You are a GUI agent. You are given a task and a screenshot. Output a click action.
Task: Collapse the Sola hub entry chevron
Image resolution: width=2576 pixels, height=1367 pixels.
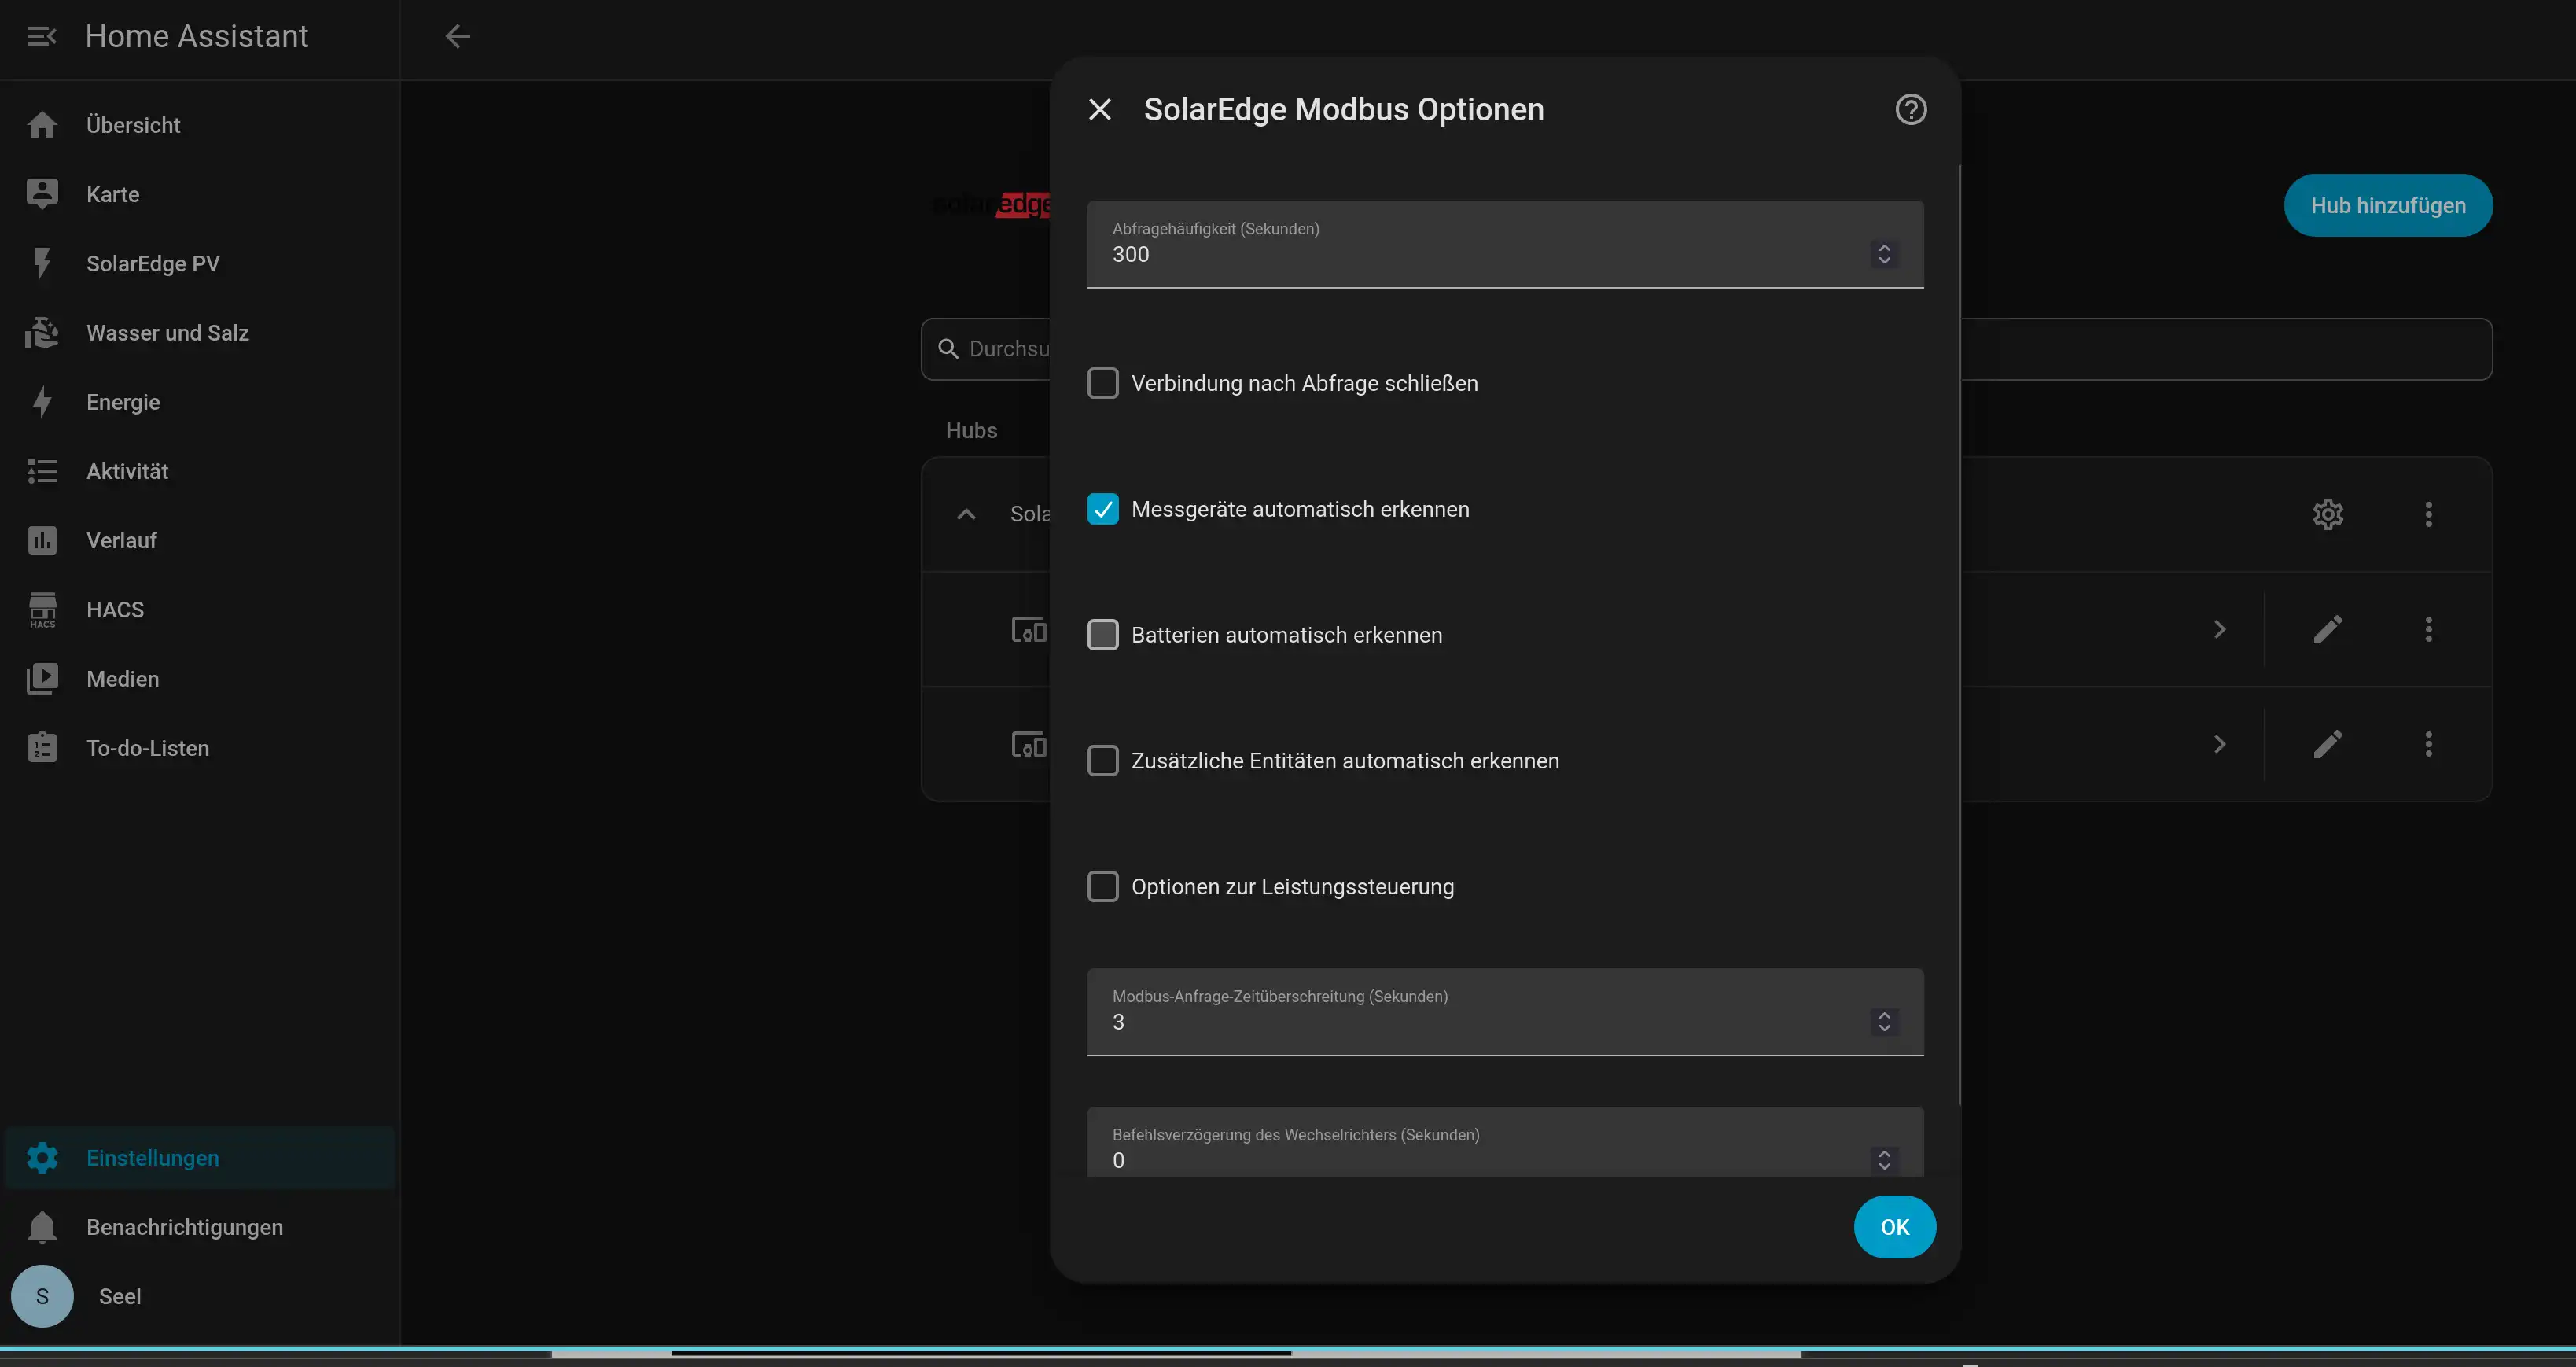tap(965, 514)
